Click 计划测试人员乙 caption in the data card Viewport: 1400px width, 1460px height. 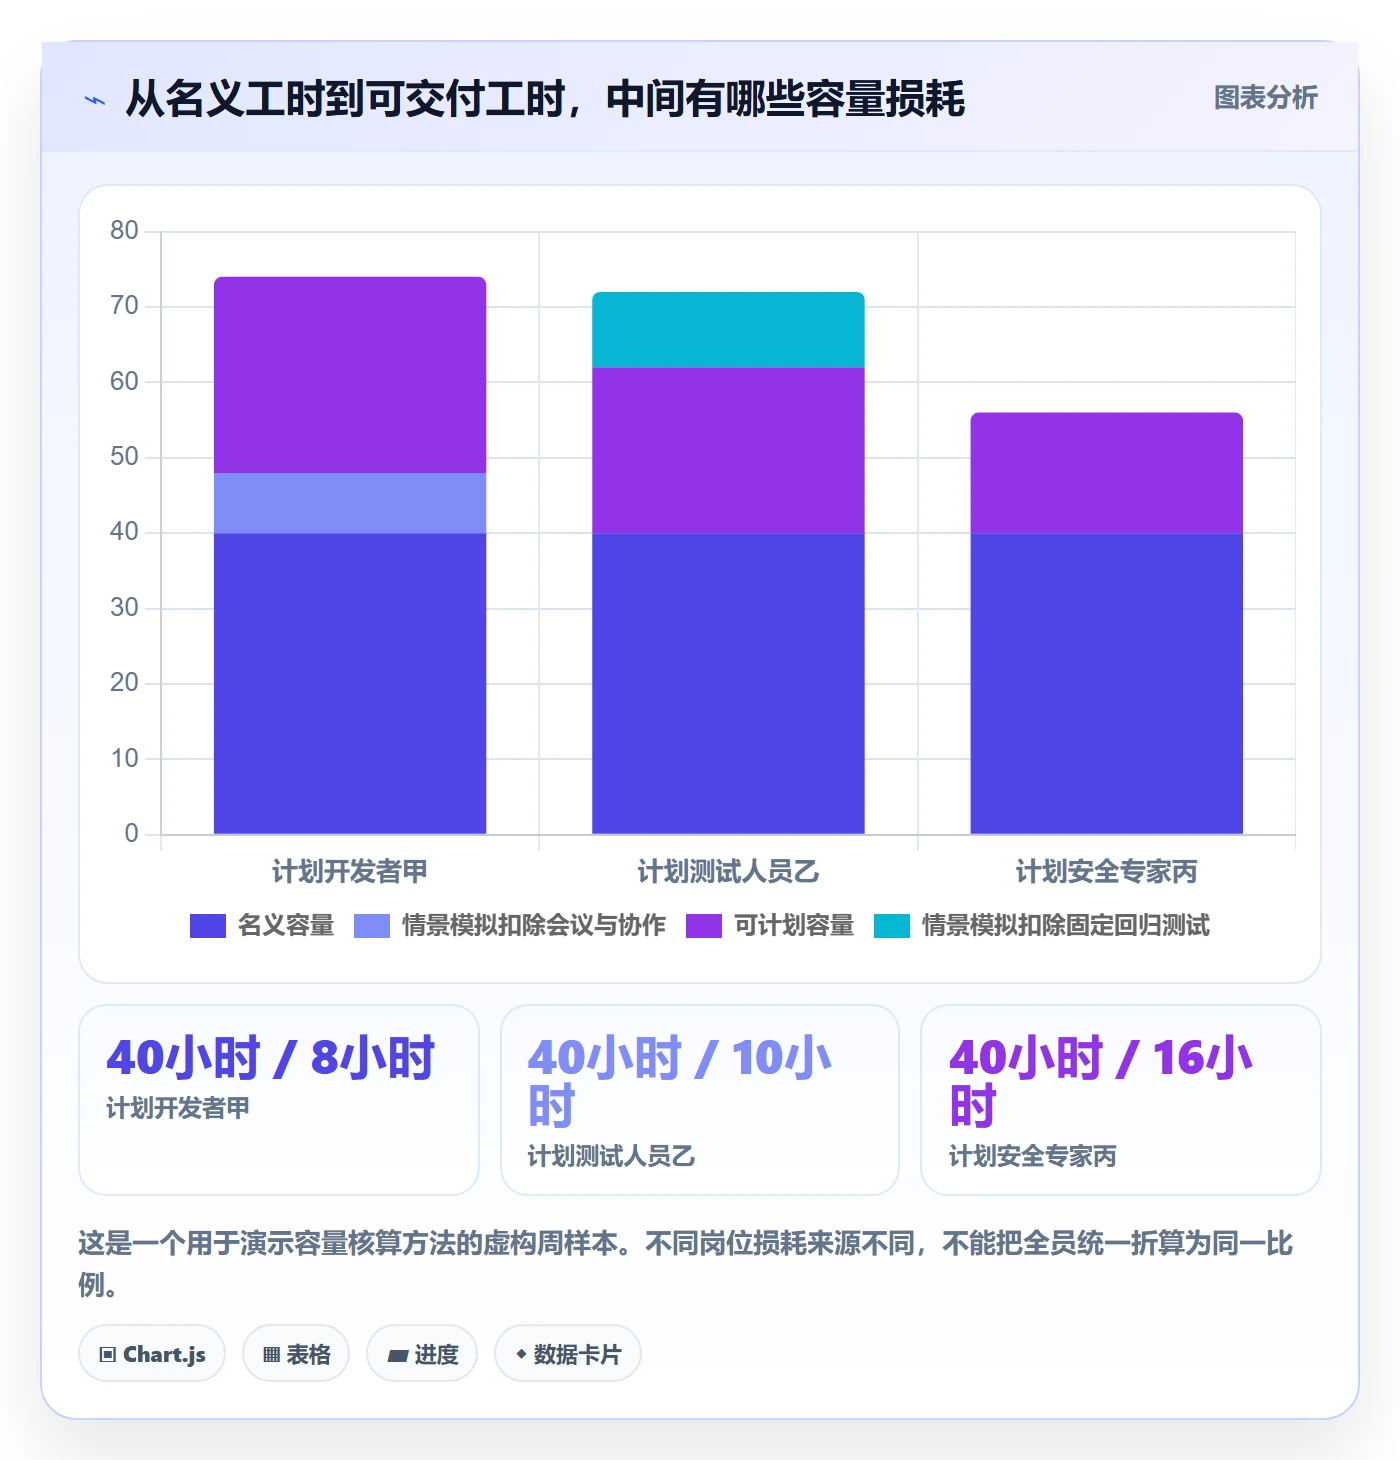[x=611, y=1156]
